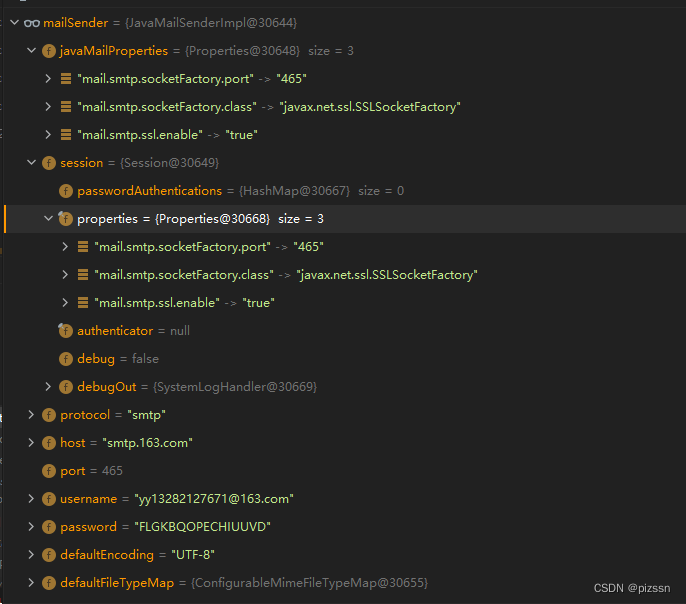Expand the first socketFactory.port entry under javaMailProperties
The width and height of the screenshot is (686, 604).
[48, 79]
